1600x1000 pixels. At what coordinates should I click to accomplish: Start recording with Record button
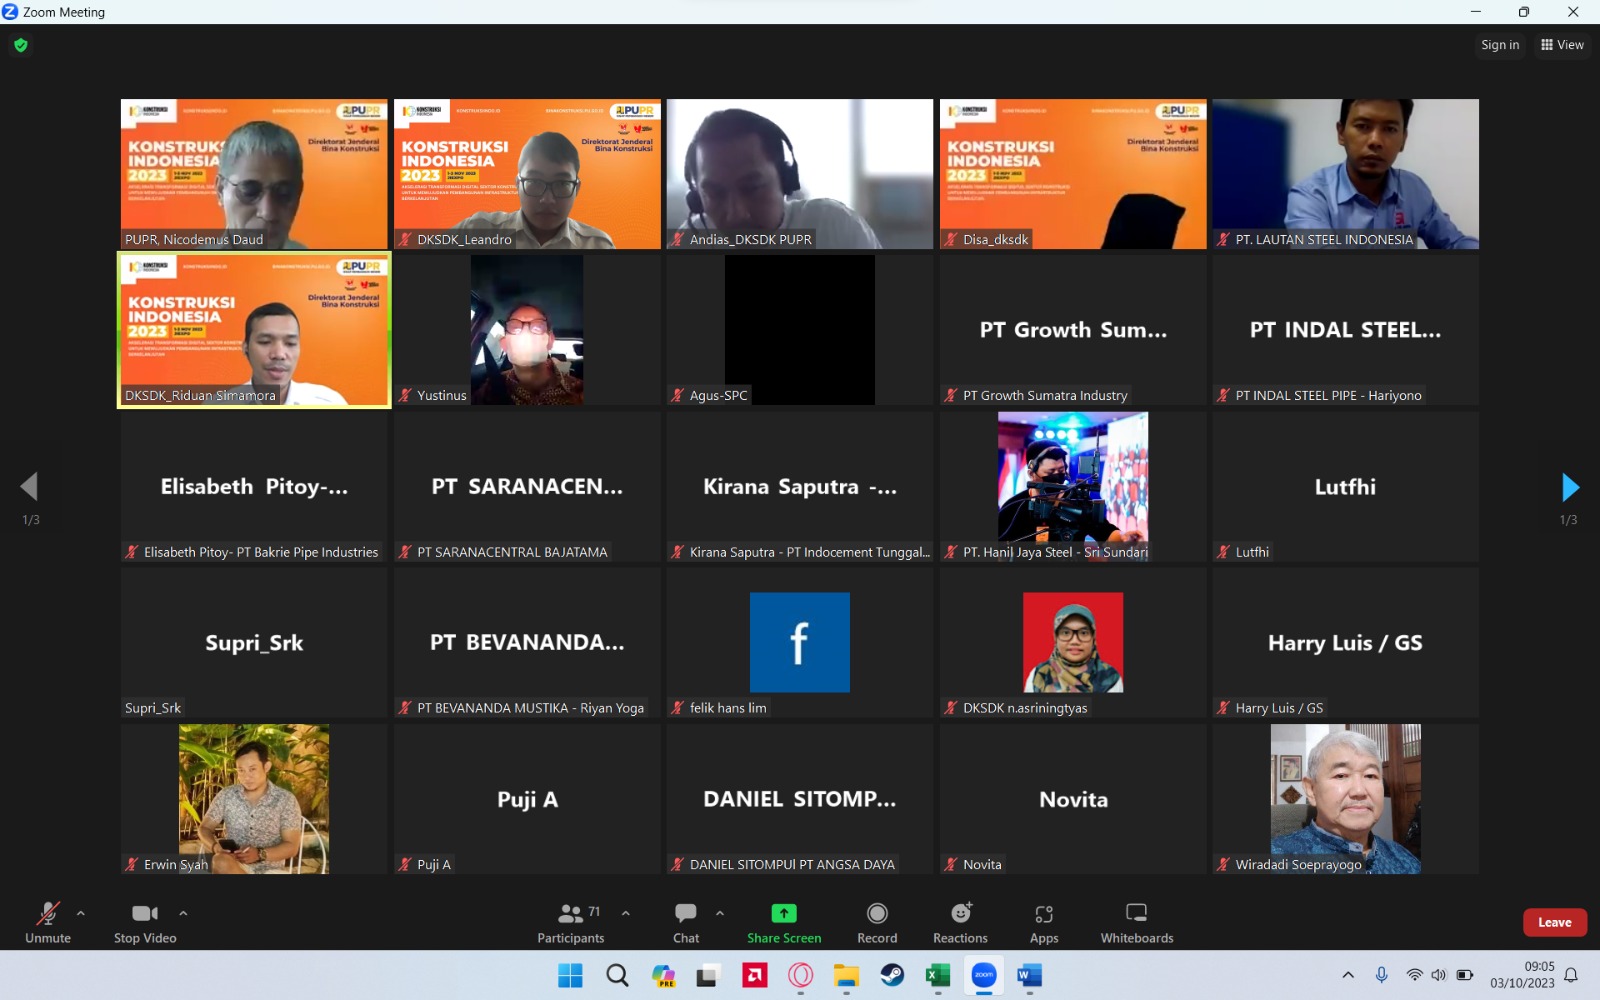coord(877,922)
